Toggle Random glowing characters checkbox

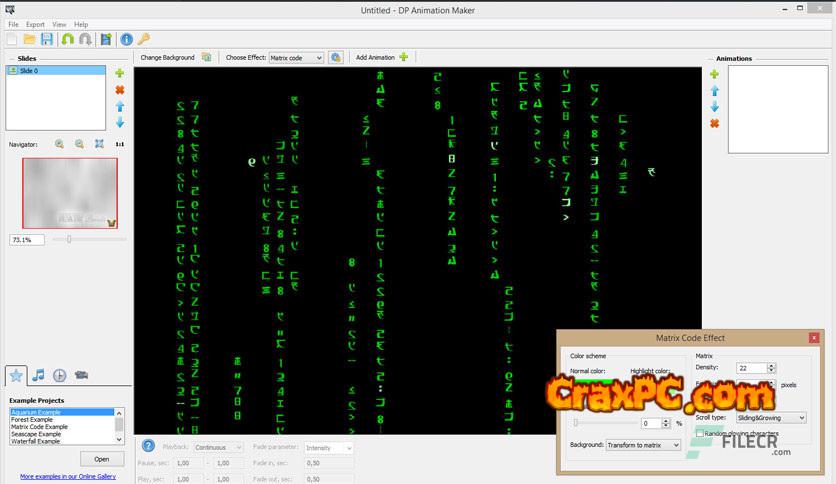coord(700,433)
